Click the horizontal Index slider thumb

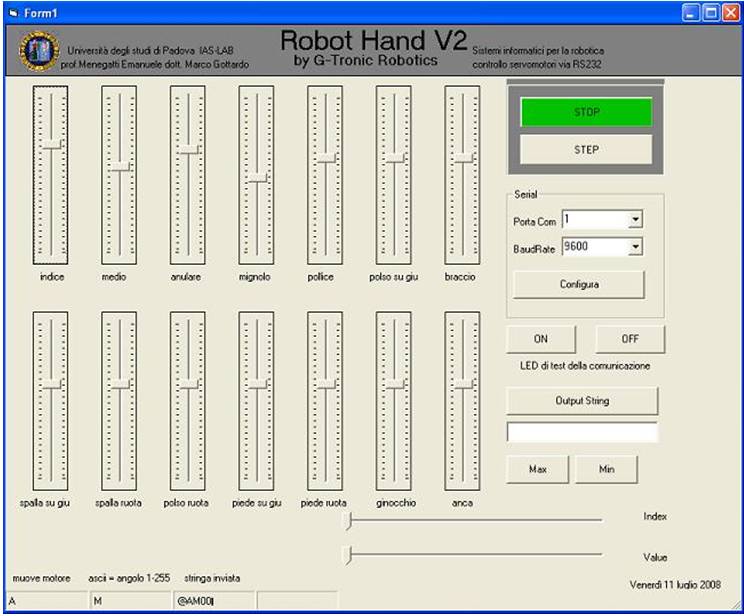(348, 519)
